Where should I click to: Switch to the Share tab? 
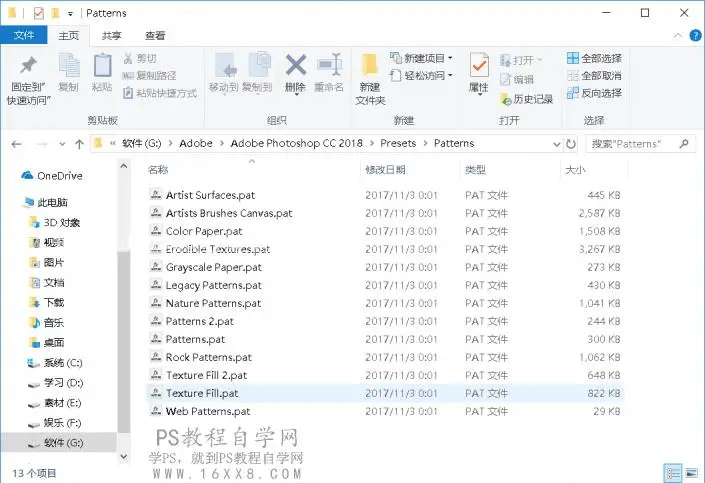point(112,36)
